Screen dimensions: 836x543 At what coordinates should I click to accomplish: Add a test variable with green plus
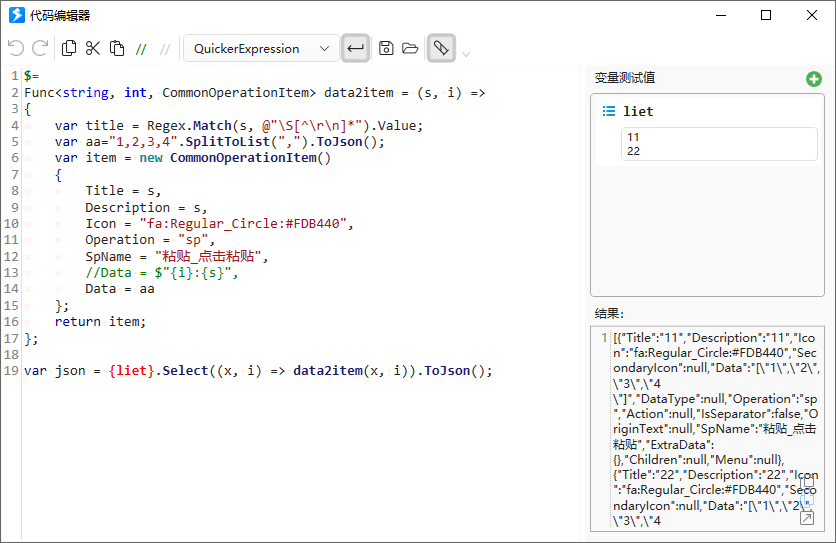[x=814, y=79]
